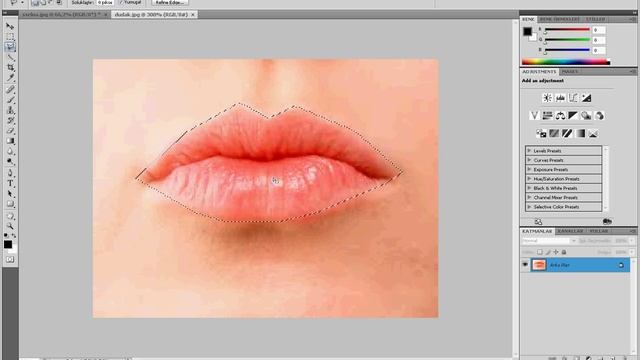Expand Selective Color Presets
640x360 pixels.
pyautogui.click(x=529, y=207)
